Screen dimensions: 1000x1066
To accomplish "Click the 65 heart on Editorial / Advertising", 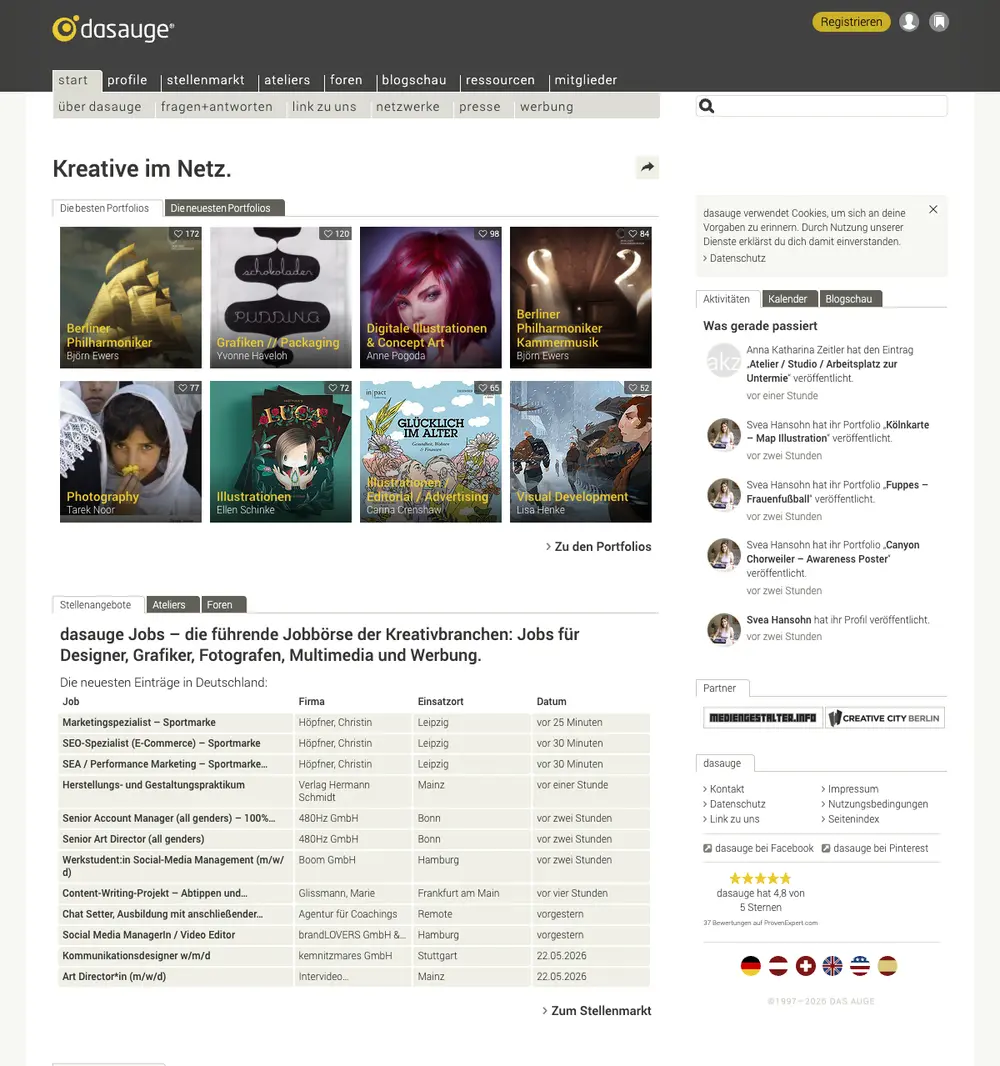I will click(488, 388).
